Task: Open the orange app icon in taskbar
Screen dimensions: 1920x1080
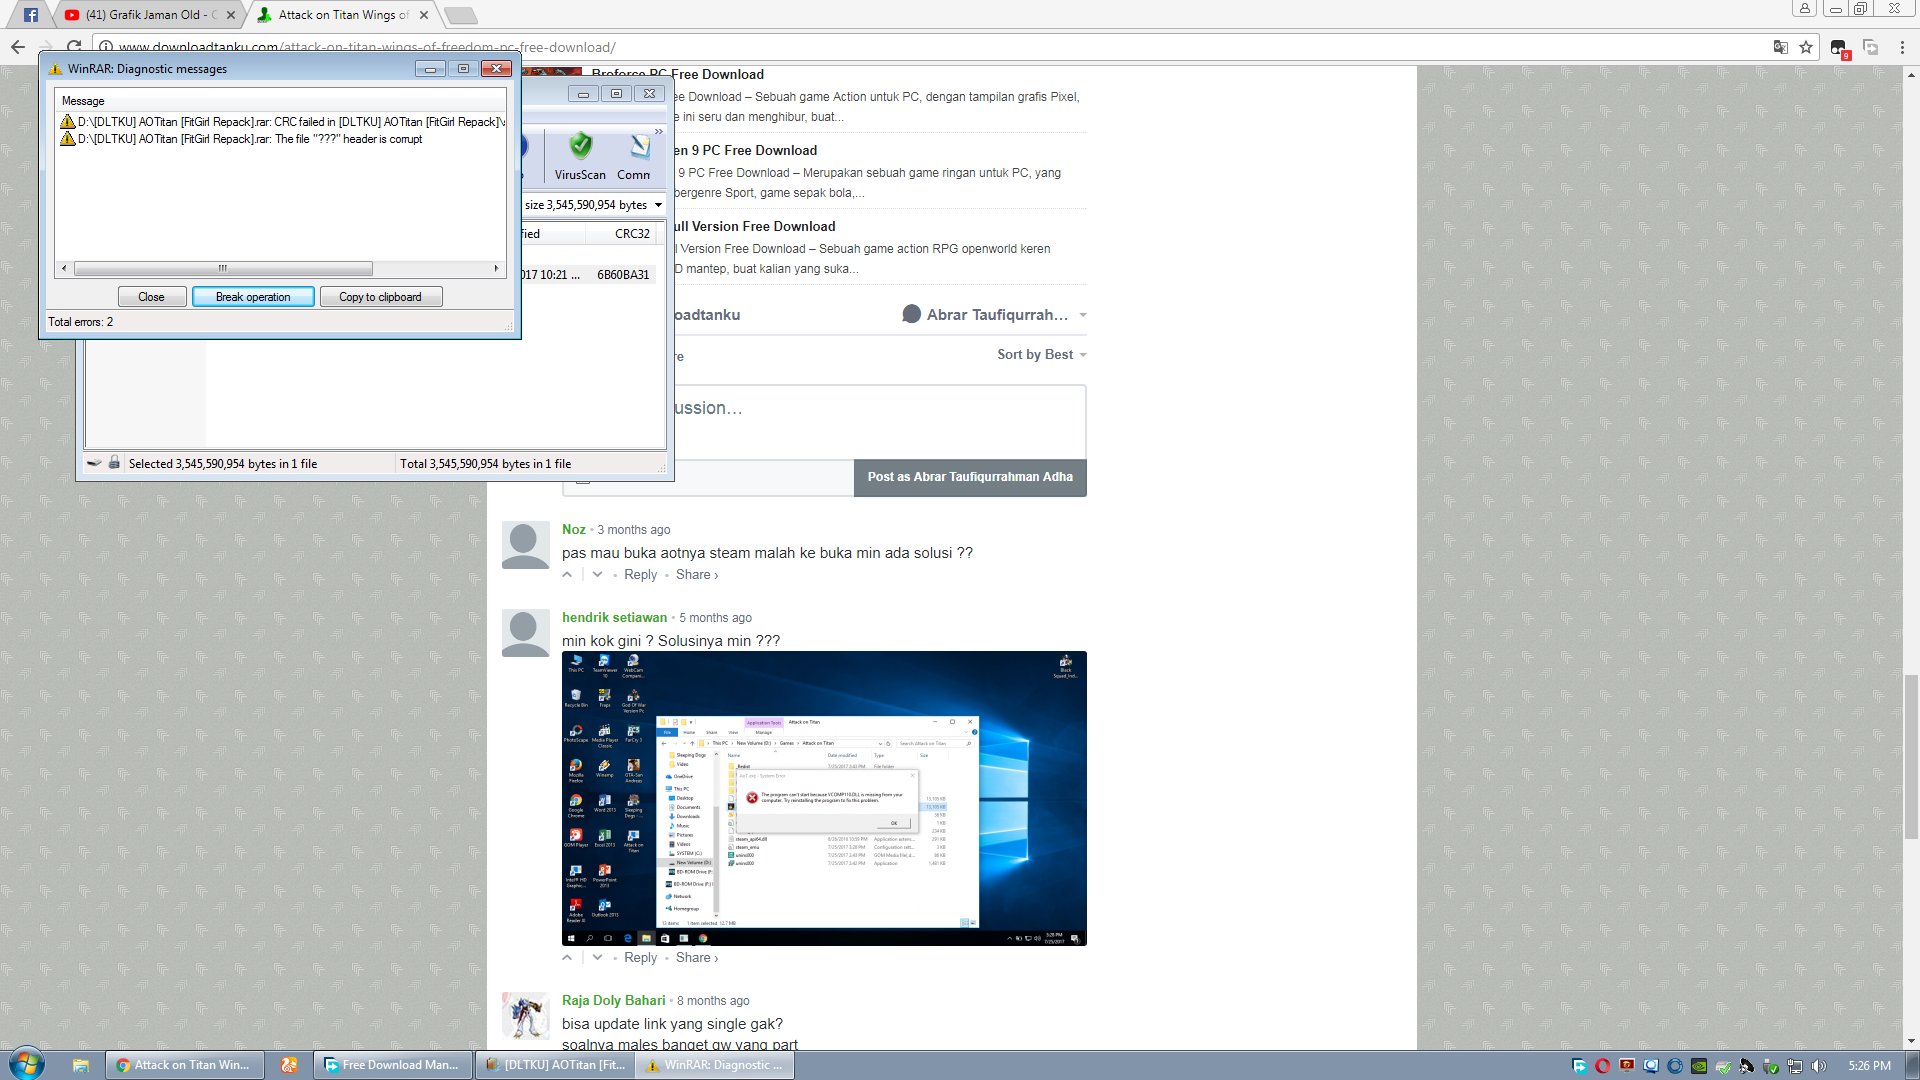Action: click(x=289, y=1065)
